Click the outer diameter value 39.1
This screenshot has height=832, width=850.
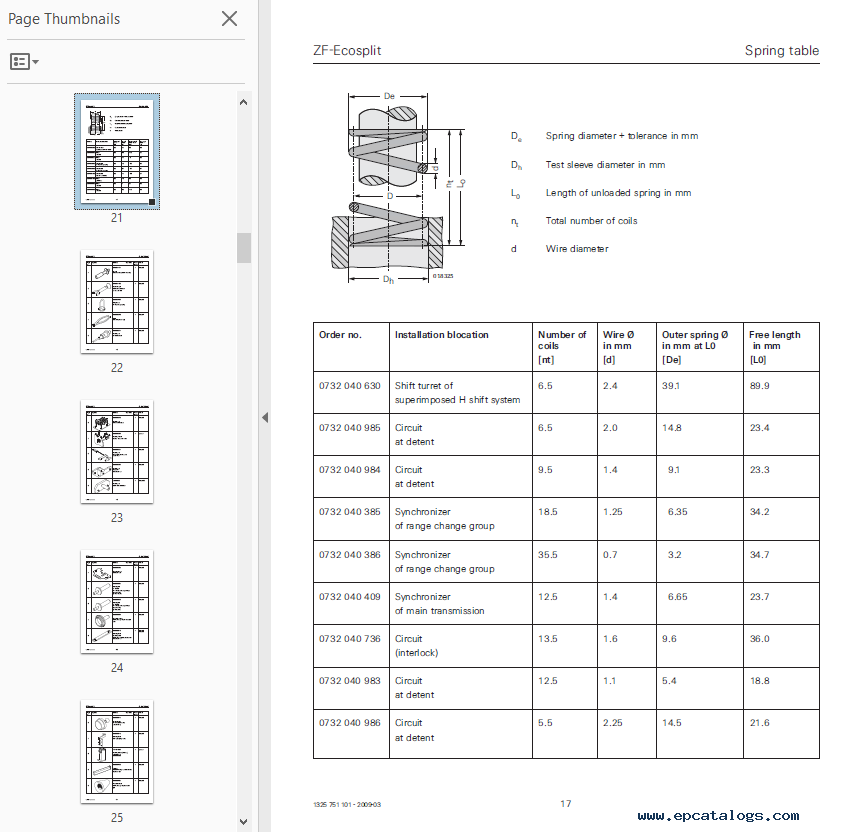tap(671, 386)
